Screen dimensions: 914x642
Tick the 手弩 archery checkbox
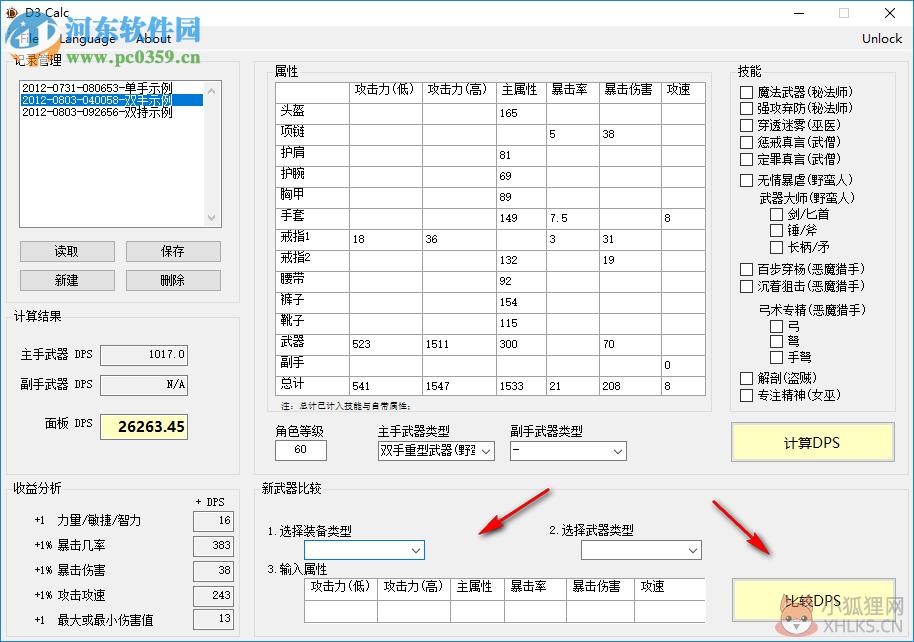tap(776, 357)
